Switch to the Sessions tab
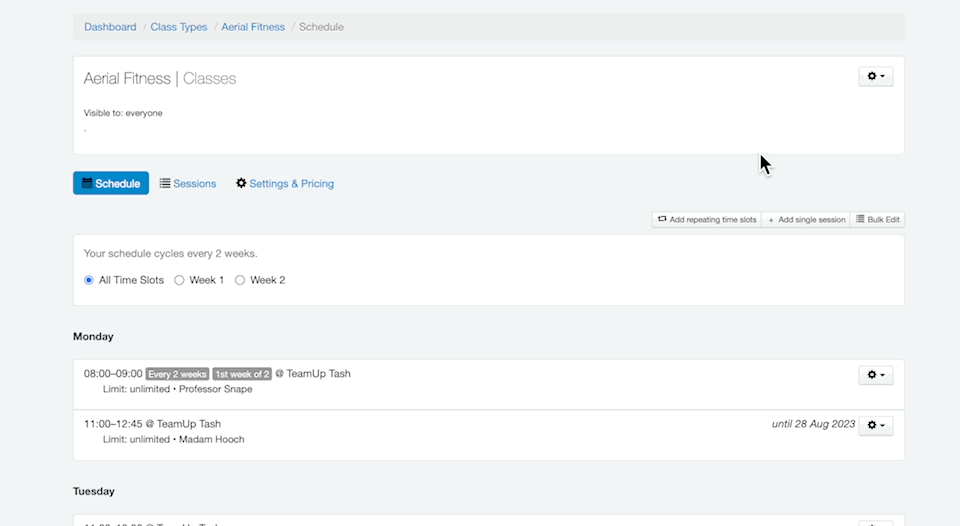960x526 pixels. pos(194,184)
